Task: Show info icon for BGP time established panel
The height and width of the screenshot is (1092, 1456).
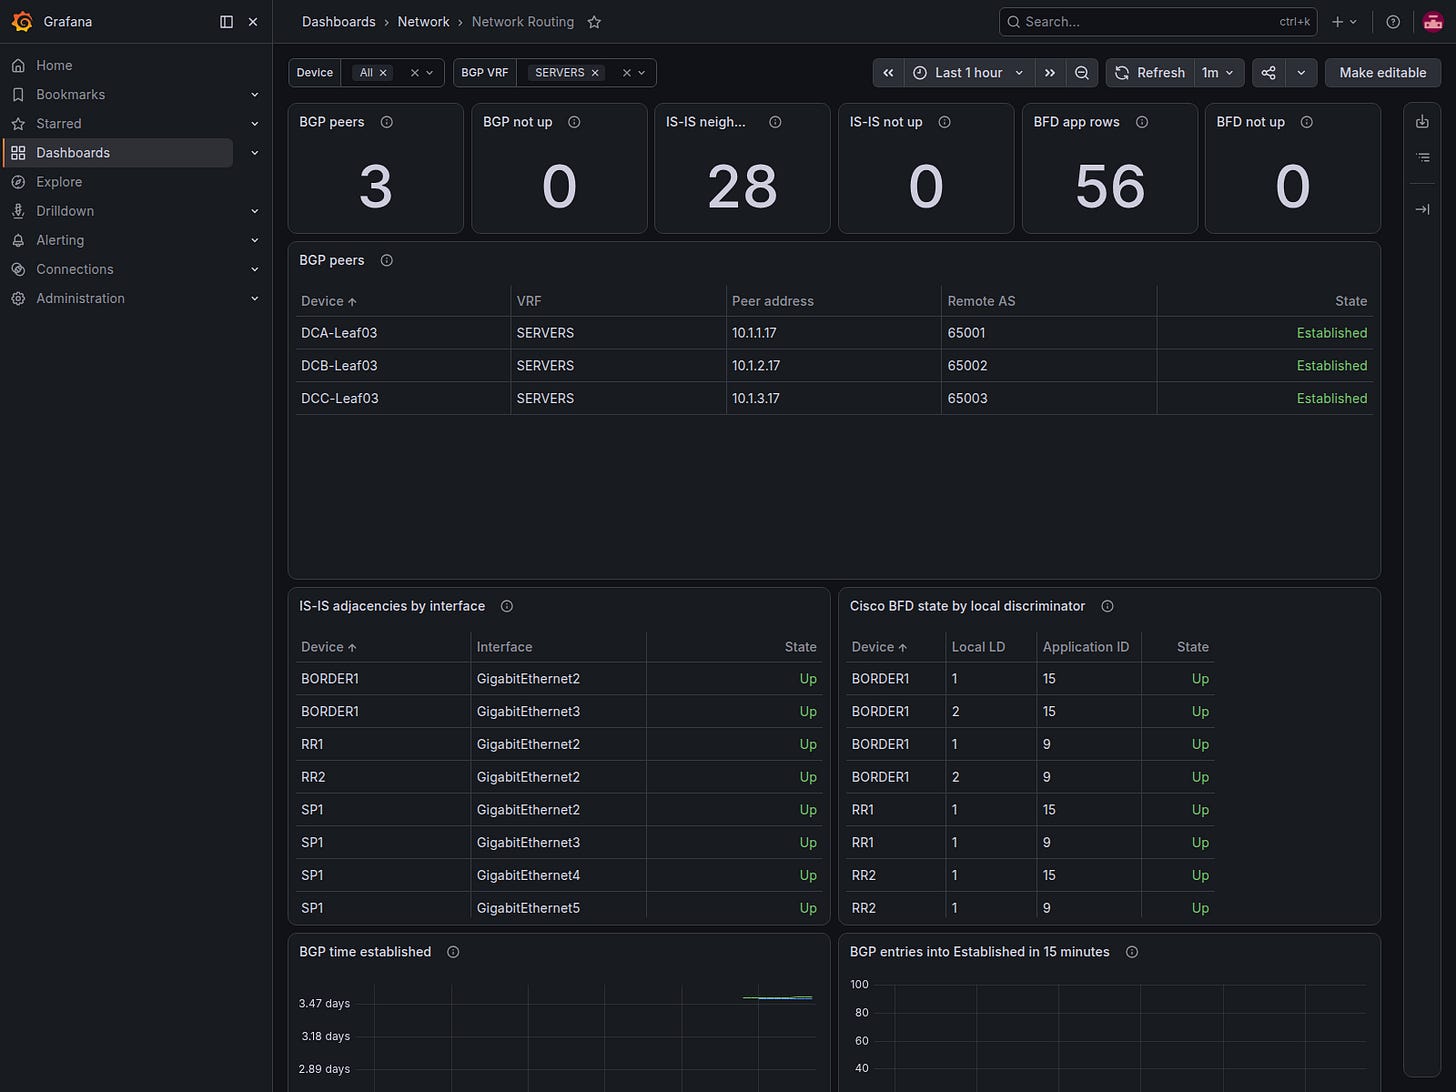Action: coord(453,952)
